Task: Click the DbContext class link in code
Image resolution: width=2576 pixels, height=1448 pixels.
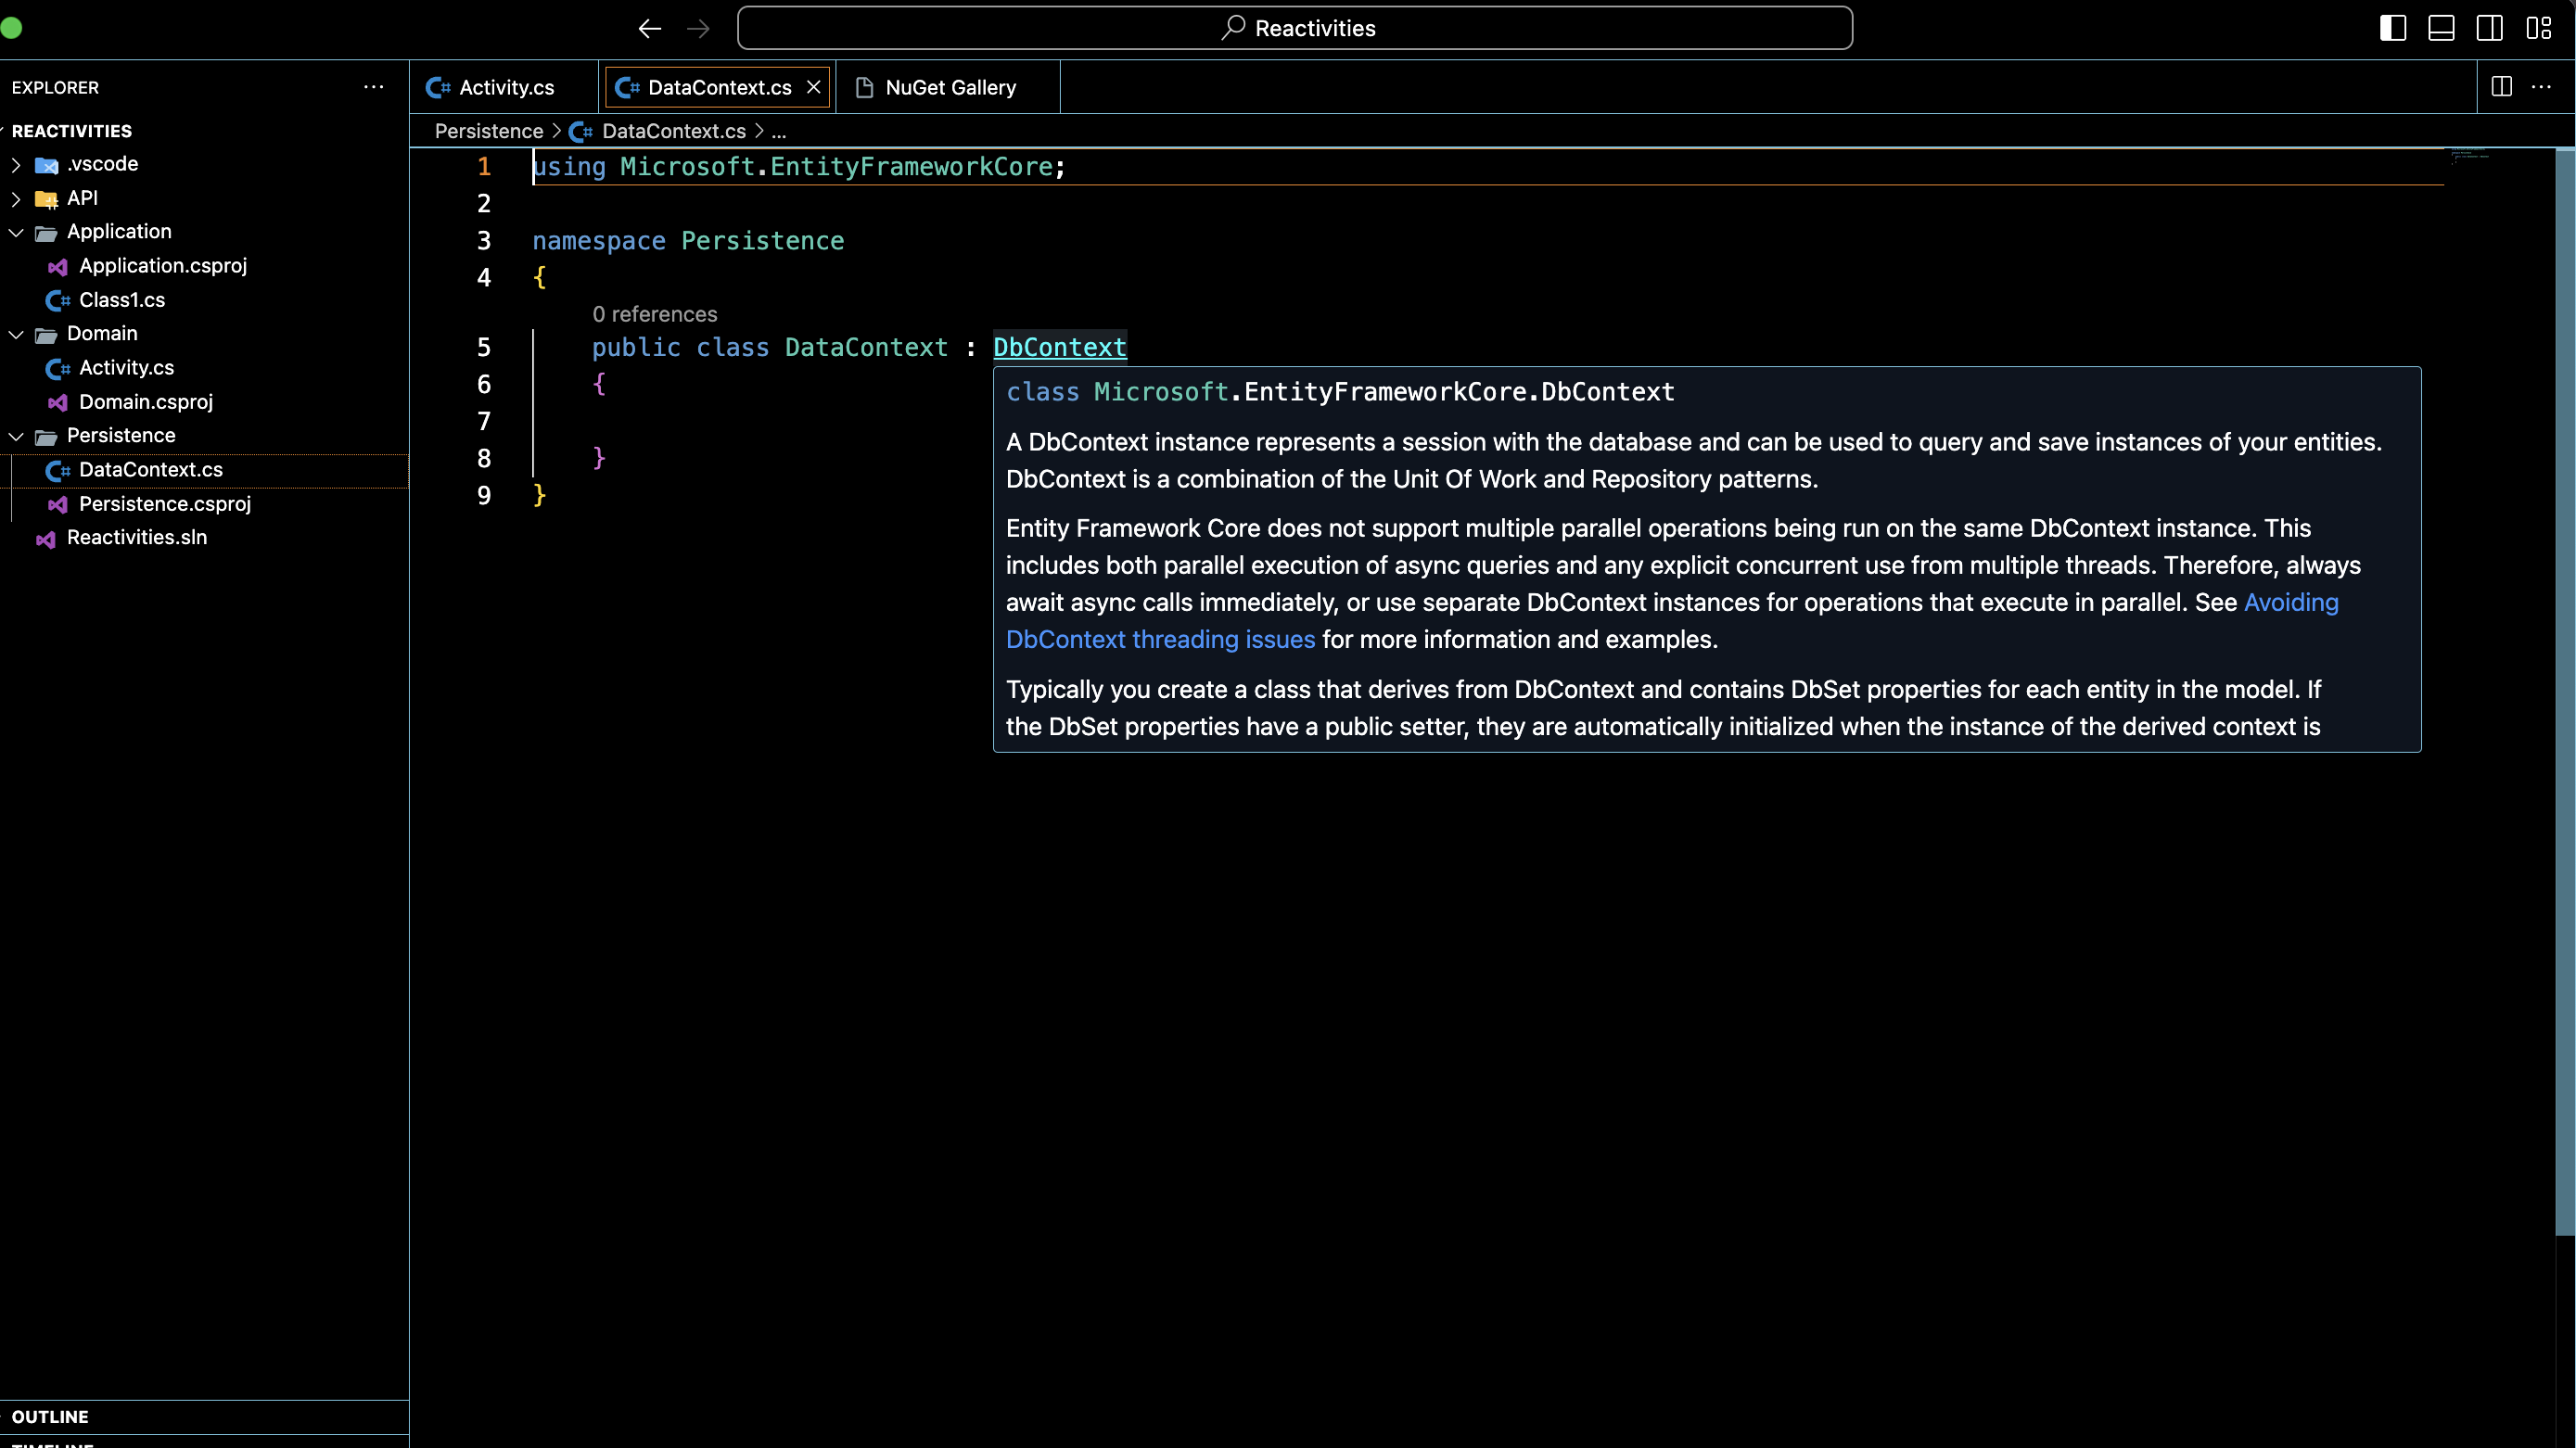Action: (x=1059, y=347)
